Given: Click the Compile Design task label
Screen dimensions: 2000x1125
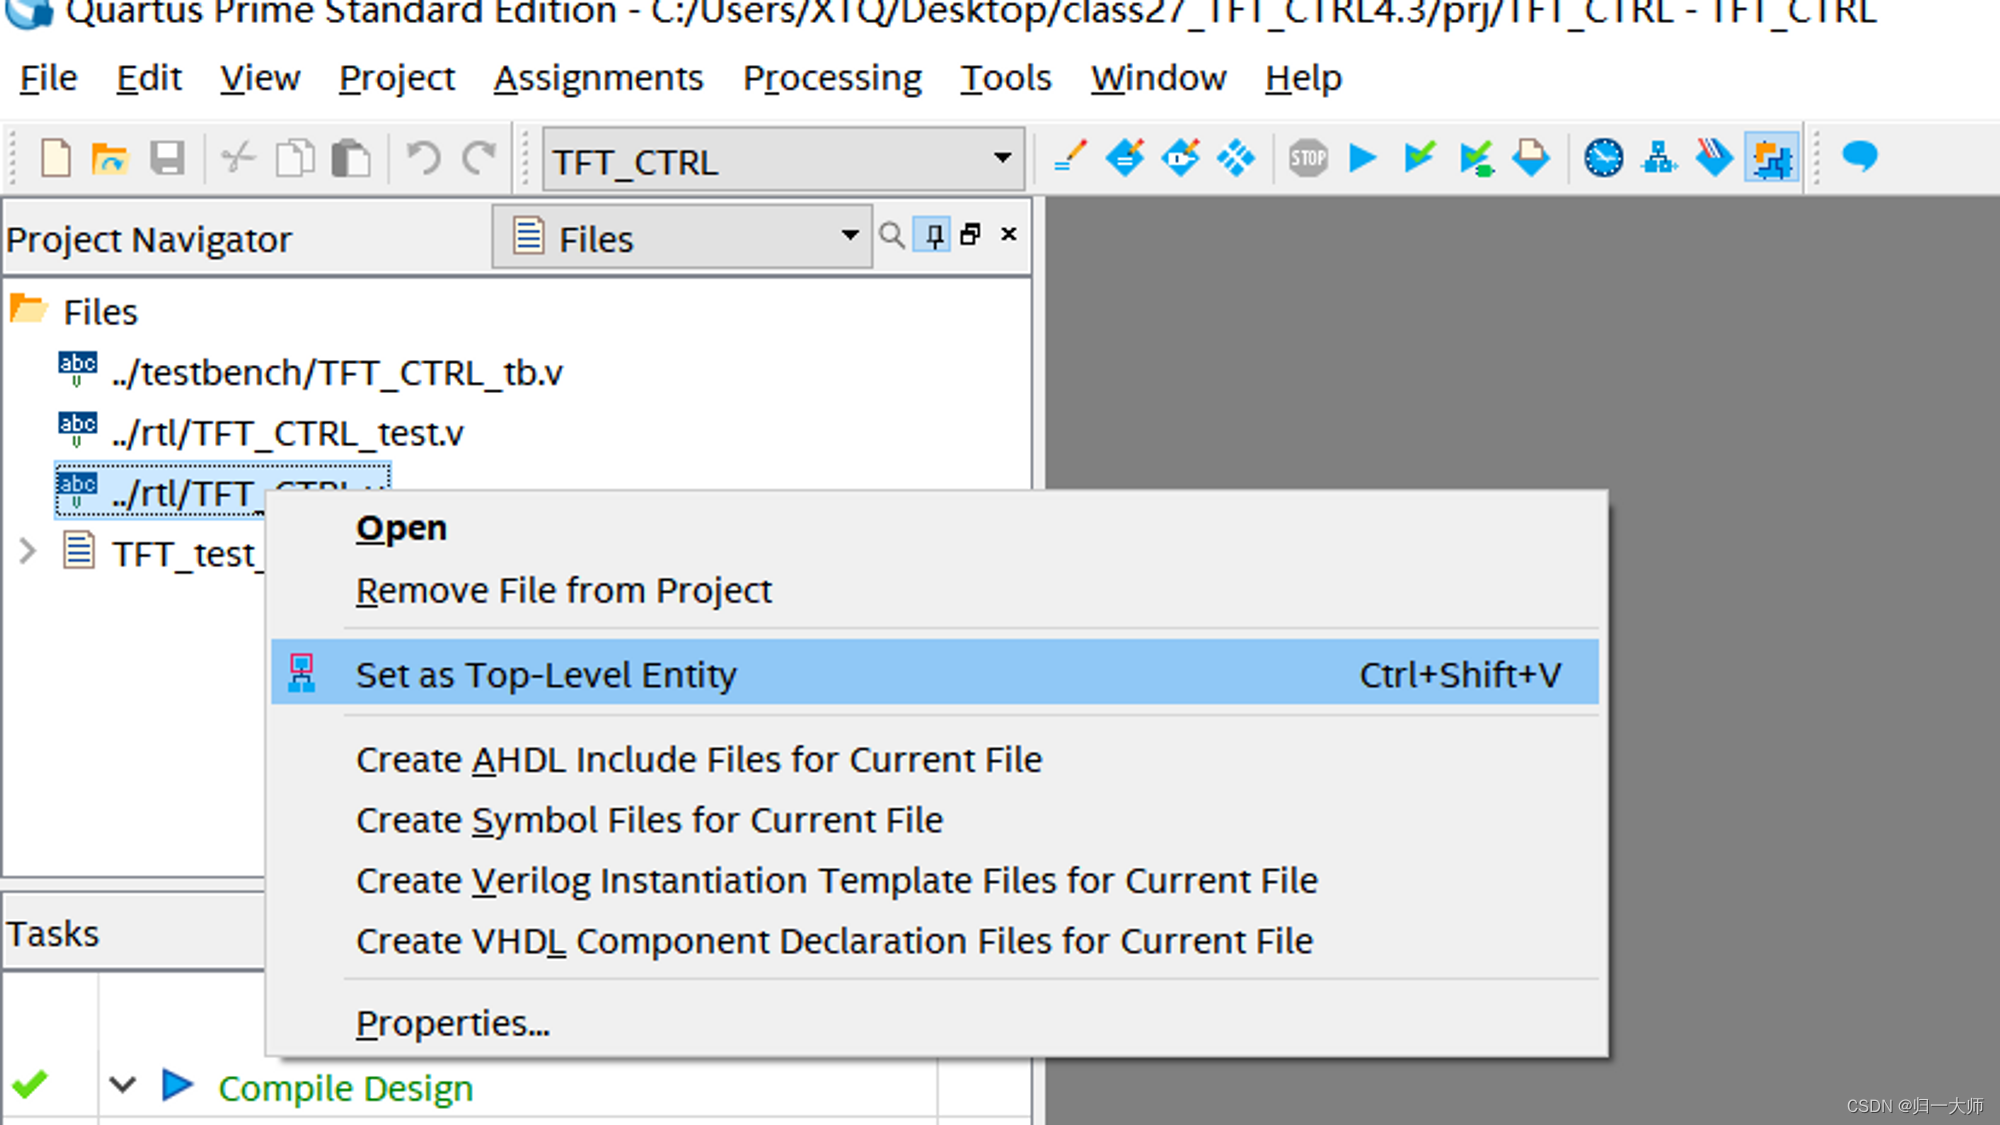Looking at the screenshot, I should 346,1088.
